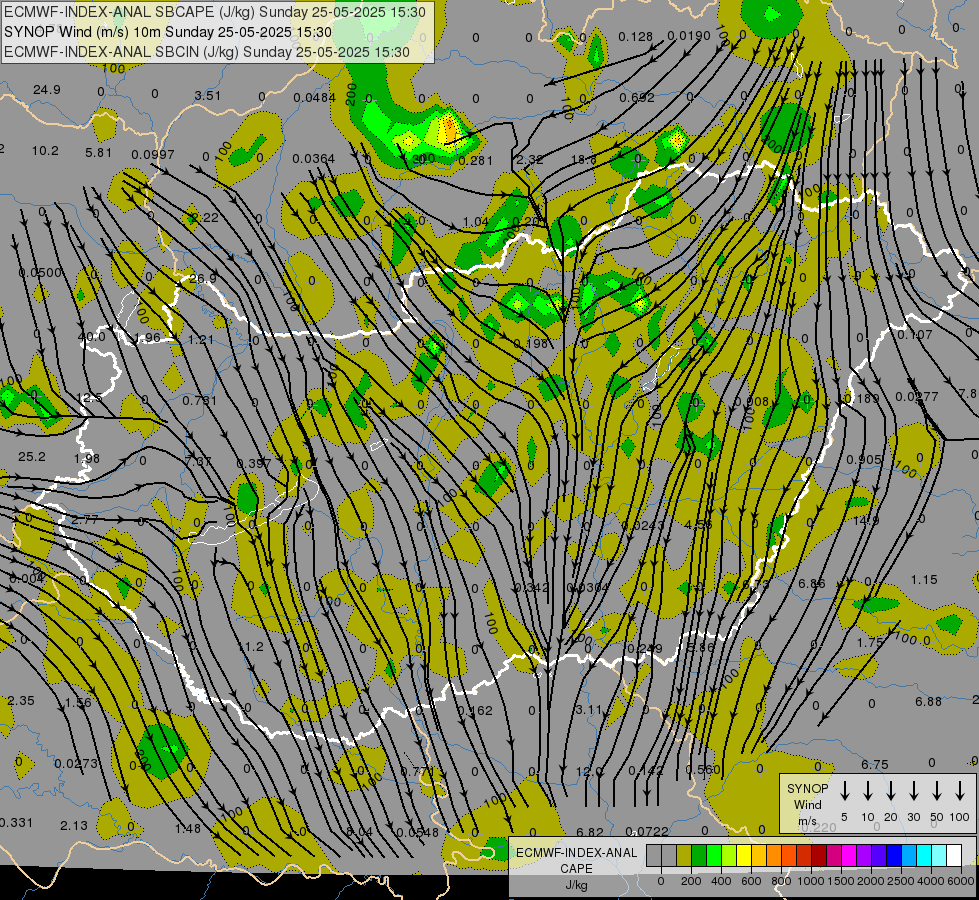
Task: Pick the white swatch ending the CAPE scale
Action: click(x=954, y=856)
